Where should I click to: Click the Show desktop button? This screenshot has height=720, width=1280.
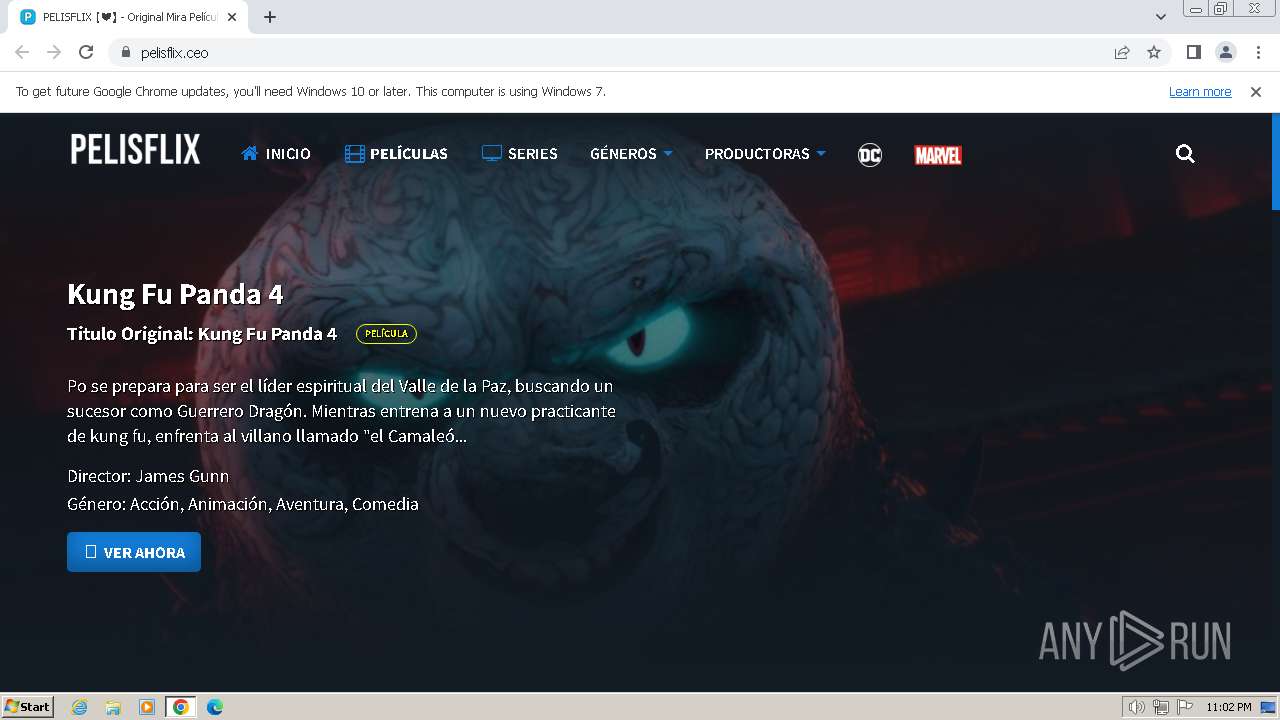[1269, 707]
